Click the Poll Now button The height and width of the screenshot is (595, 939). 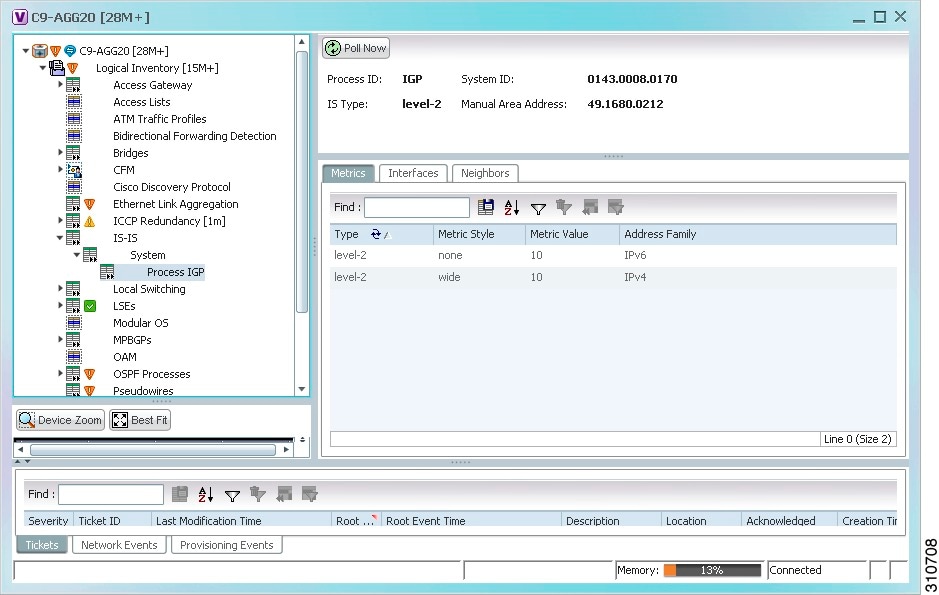(356, 48)
